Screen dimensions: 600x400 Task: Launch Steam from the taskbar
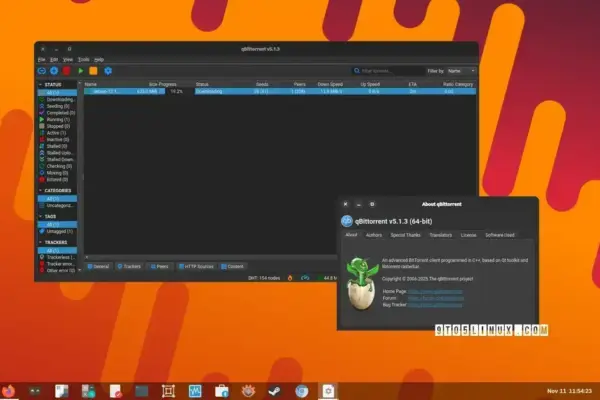[274, 391]
